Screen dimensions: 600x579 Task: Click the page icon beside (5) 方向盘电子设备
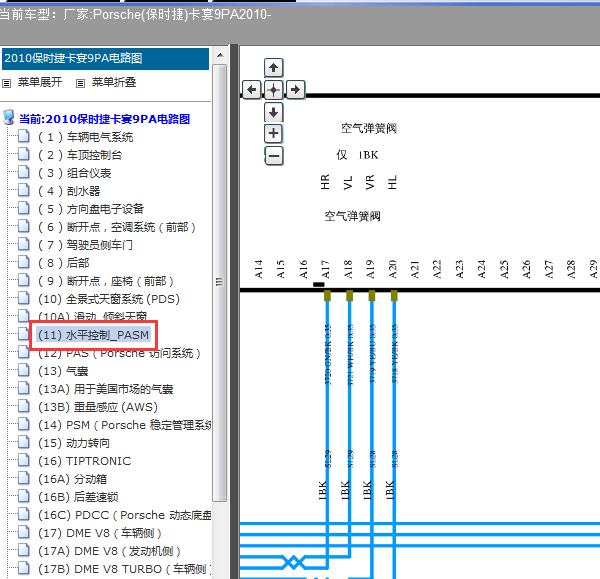click(24, 208)
